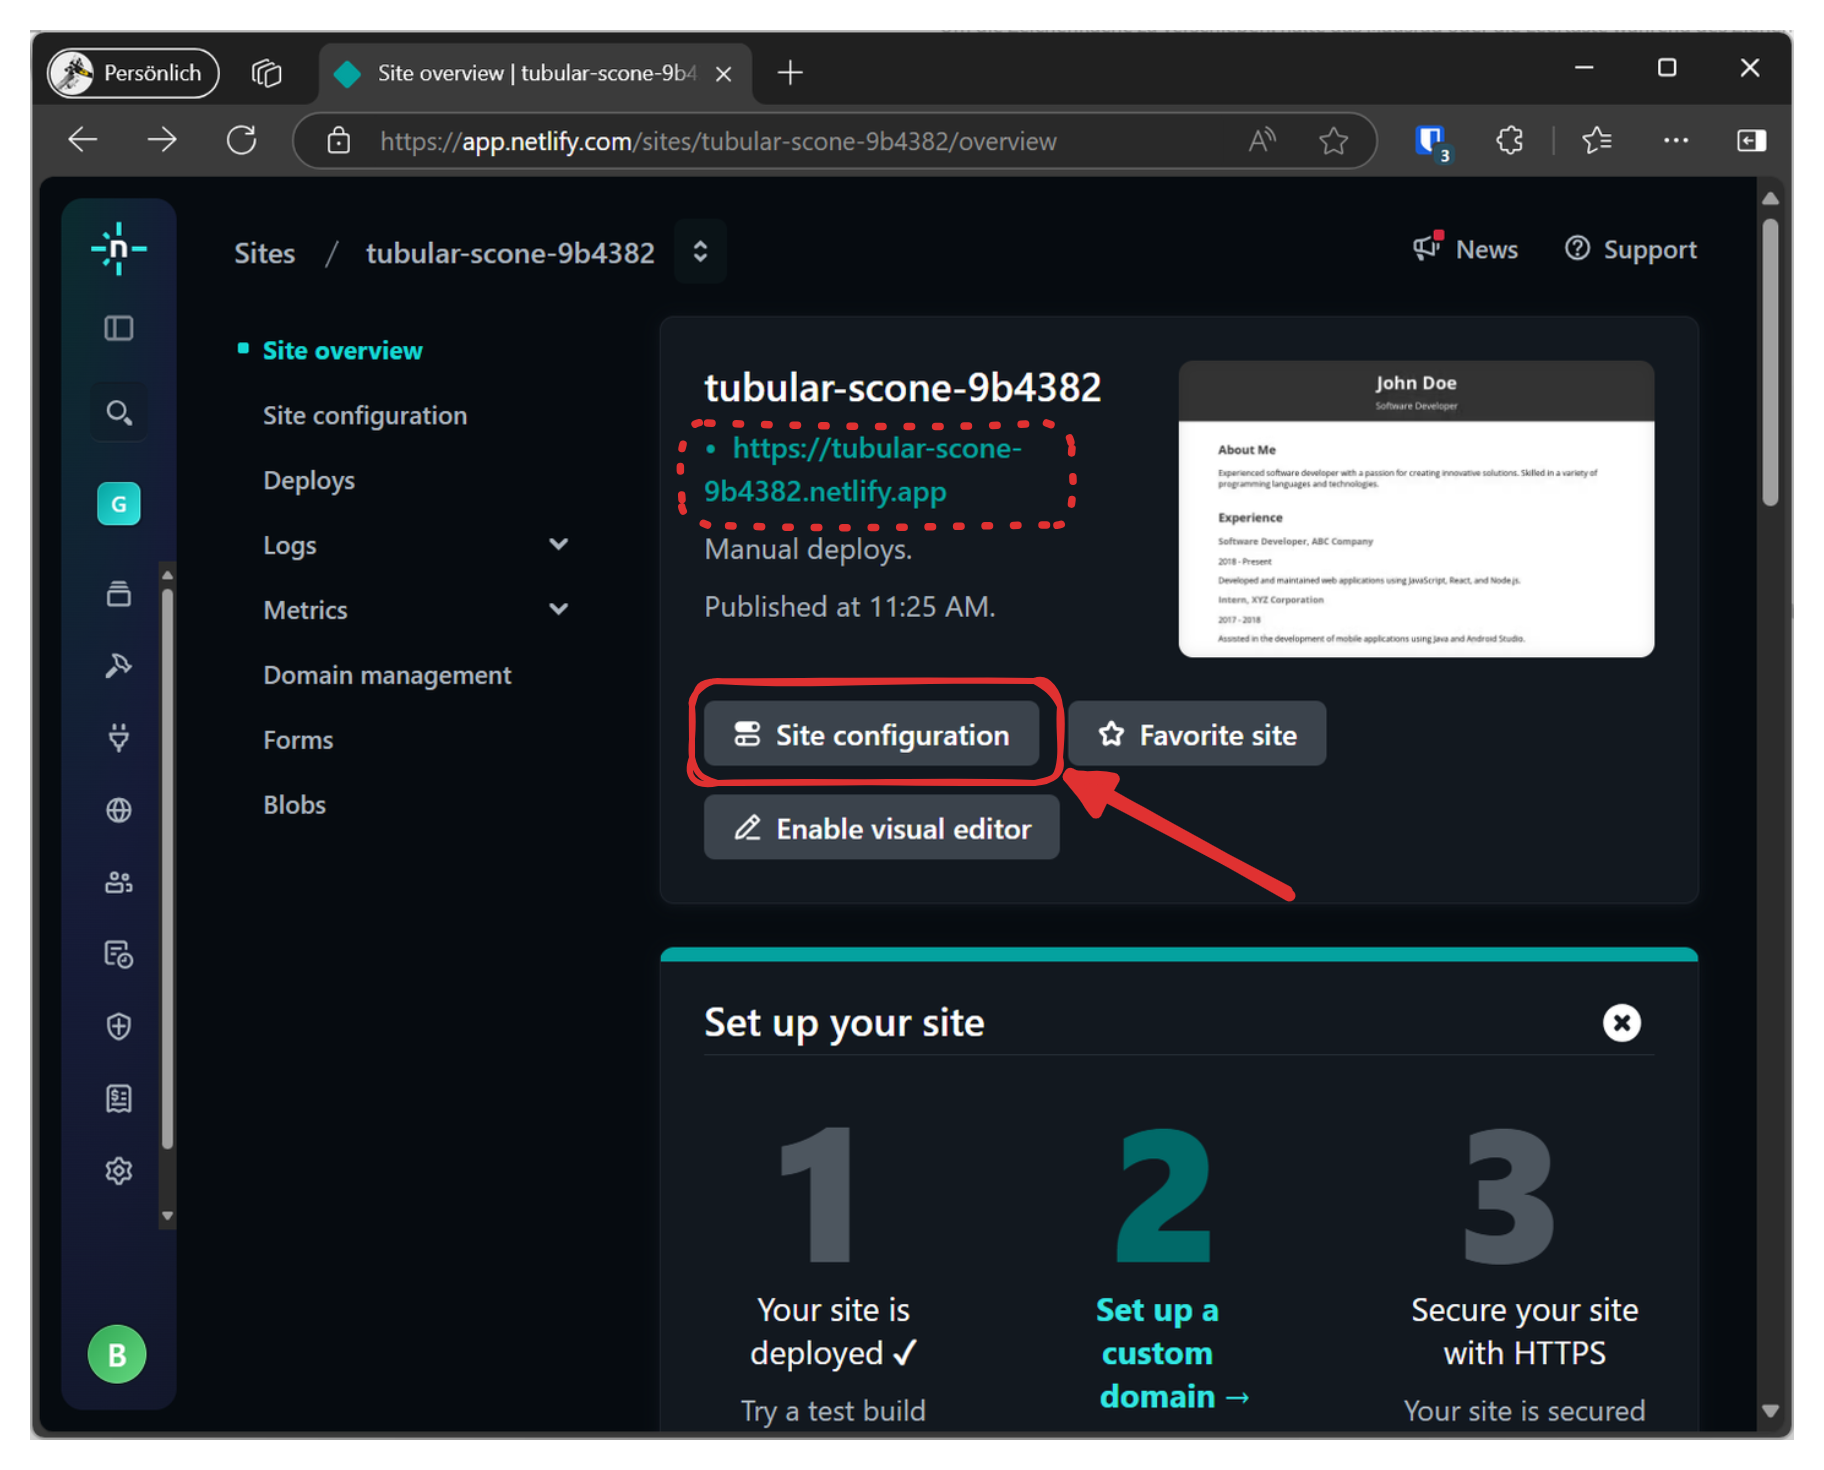1824x1470 pixels.
Task: Go to Deploys in side menu
Action: 309,480
